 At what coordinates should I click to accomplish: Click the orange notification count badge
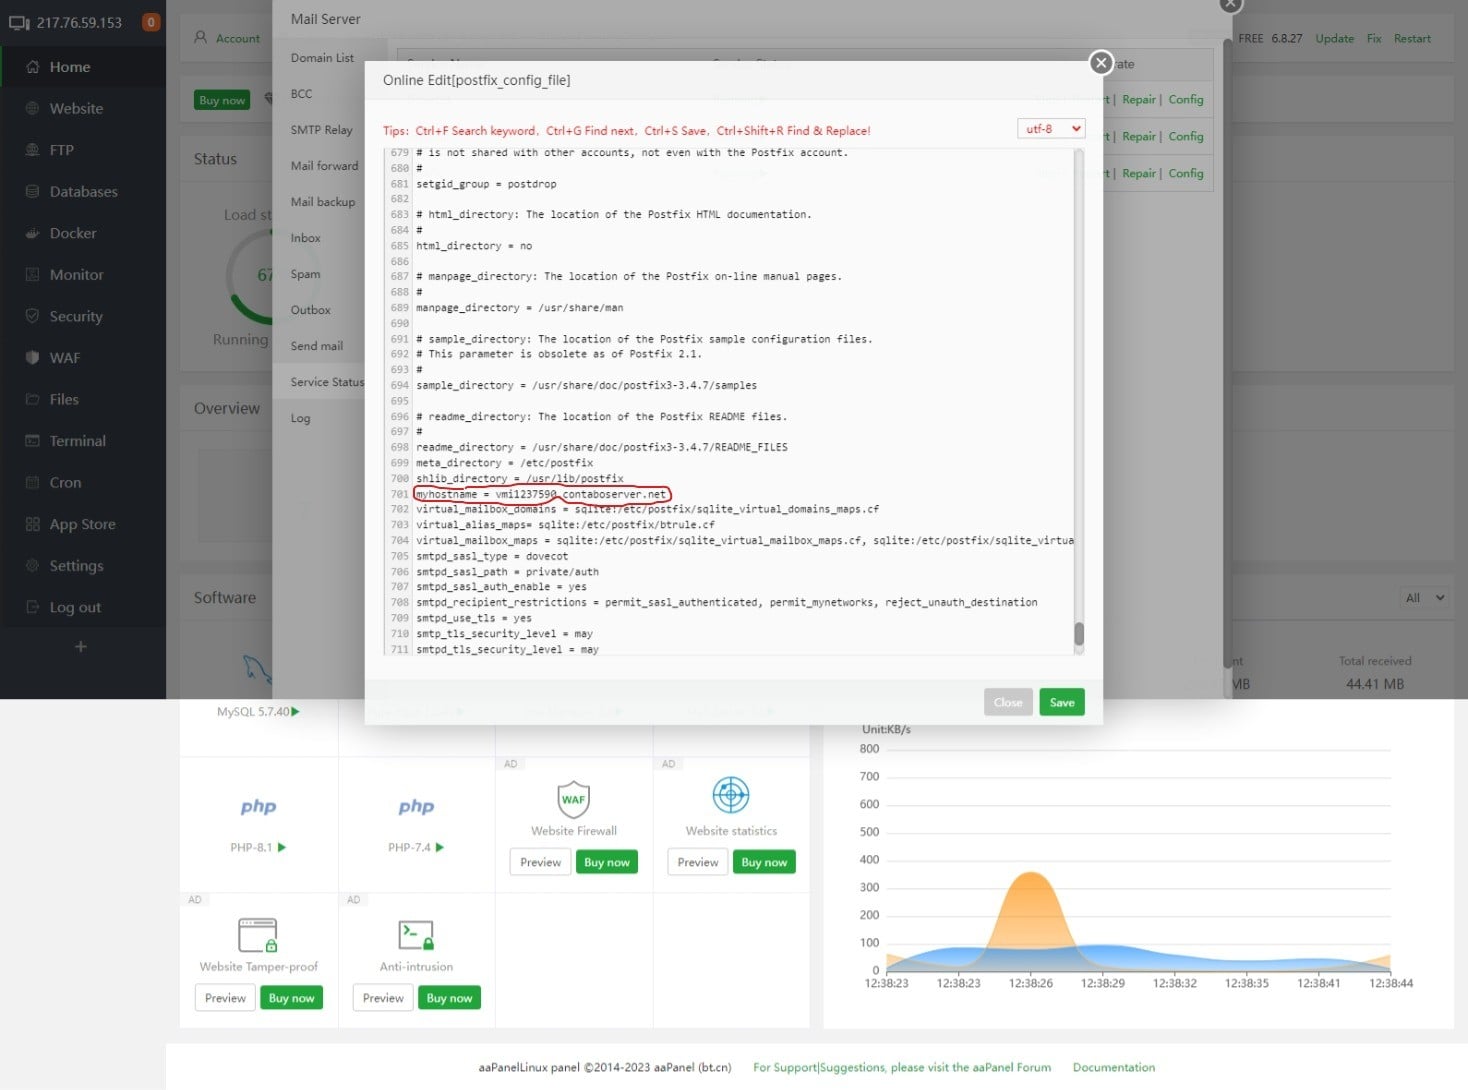click(x=151, y=22)
